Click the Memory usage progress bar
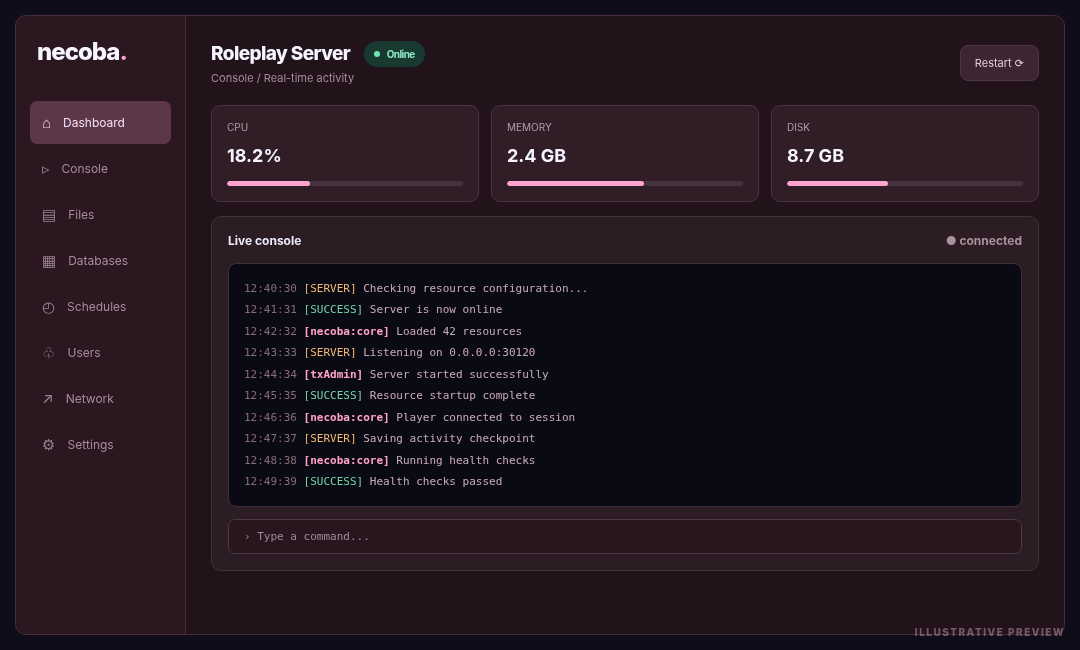Viewport: 1080px width, 650px height. [x=625, y=184]
